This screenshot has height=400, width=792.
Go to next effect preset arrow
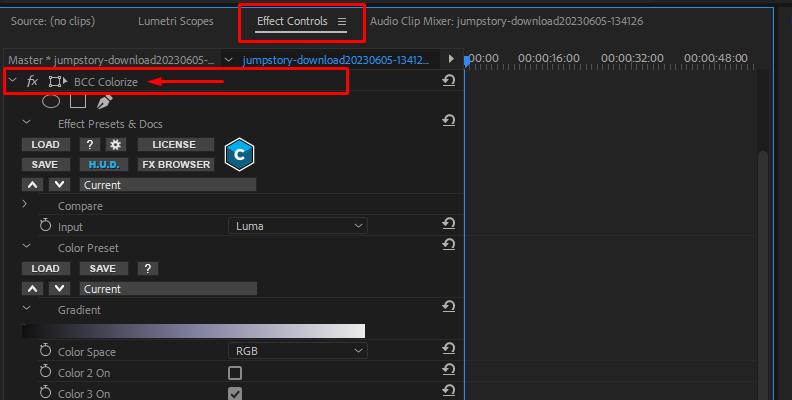pos(59,184)
